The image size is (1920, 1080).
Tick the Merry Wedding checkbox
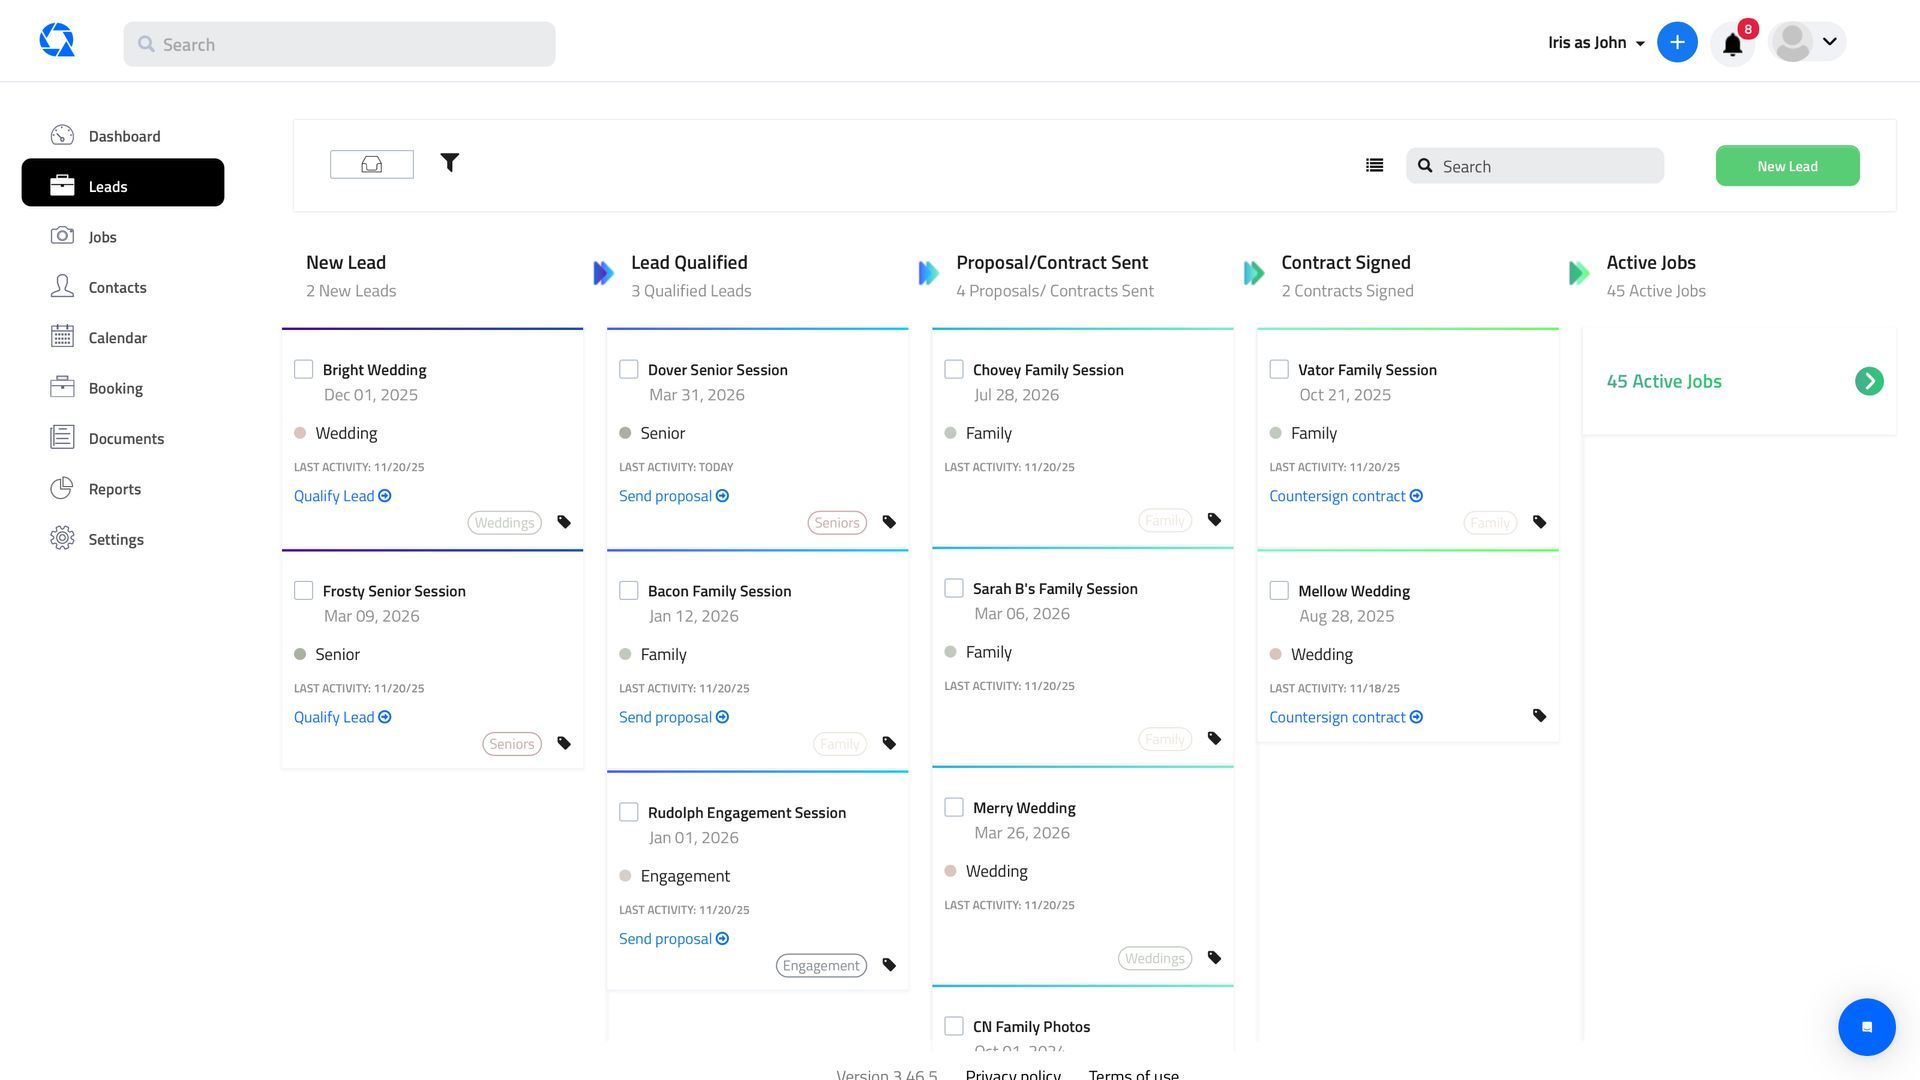[x=953, y=807]
